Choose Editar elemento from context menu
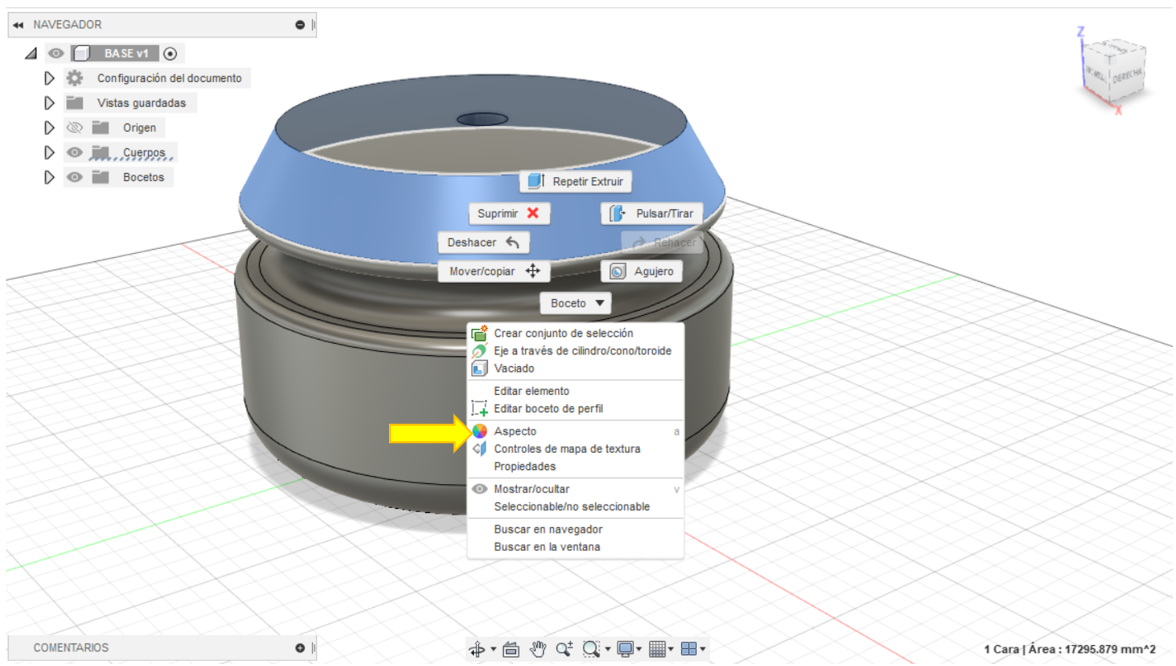 tap(575, 391)
